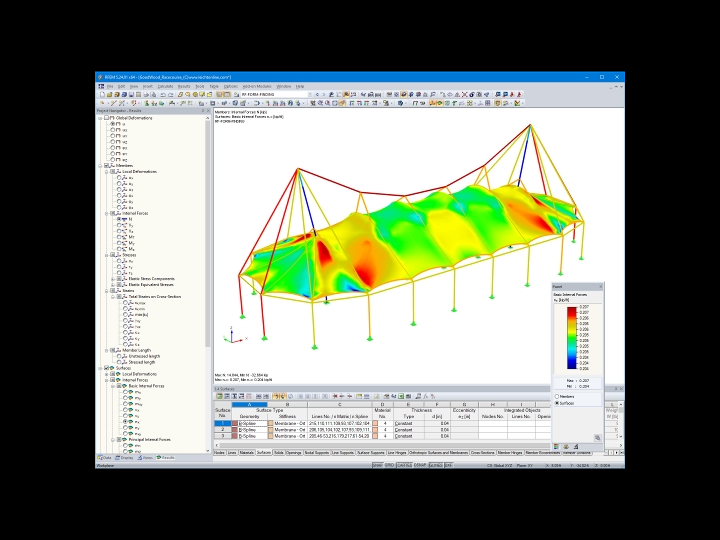This screenshot has height=540, width=720.
Task: Click the first icon in table toolbar
Action: tap(219, 396)
